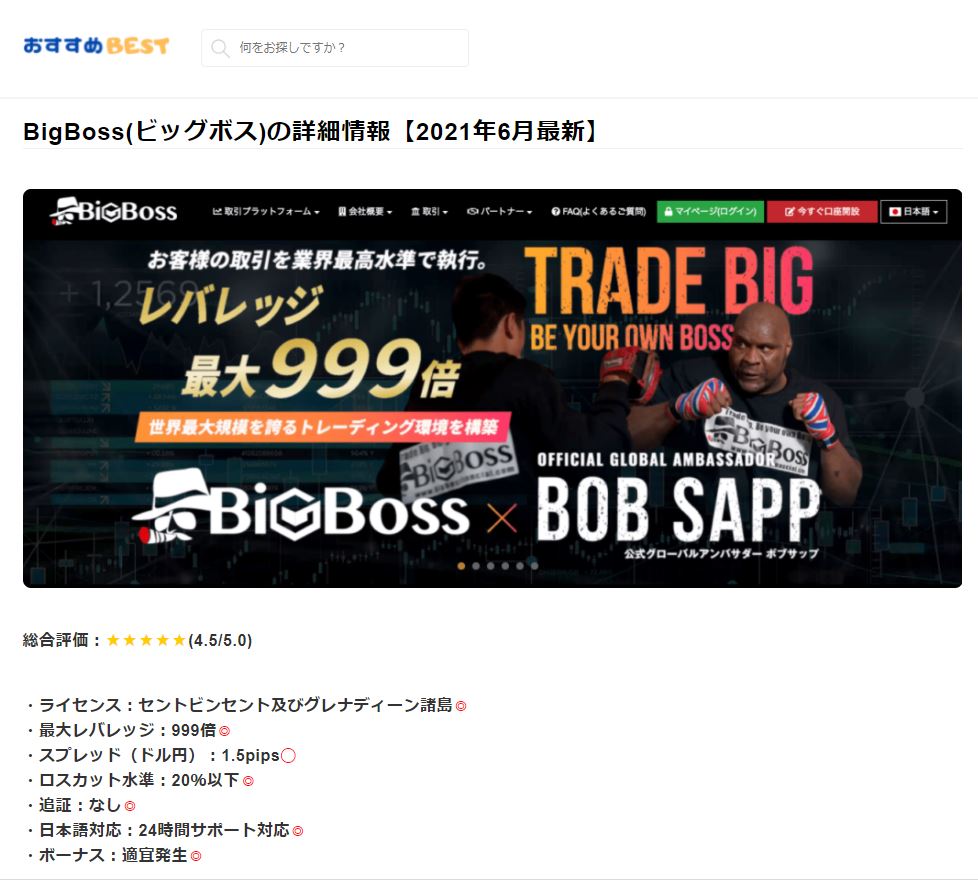Viewport: 978px width, 883px height.
Task: Expand the 会社概要 menu
Action: pos(366,211)
